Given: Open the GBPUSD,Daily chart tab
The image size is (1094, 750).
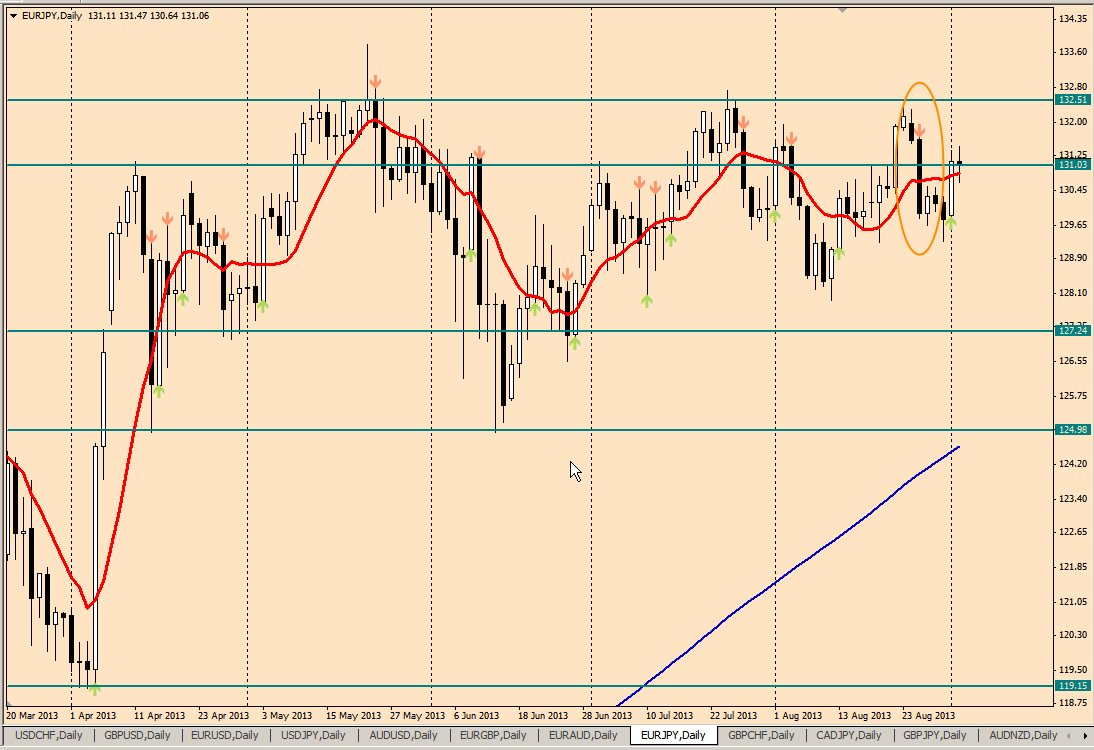Looking at the screenshot, I should pos(137,735).
